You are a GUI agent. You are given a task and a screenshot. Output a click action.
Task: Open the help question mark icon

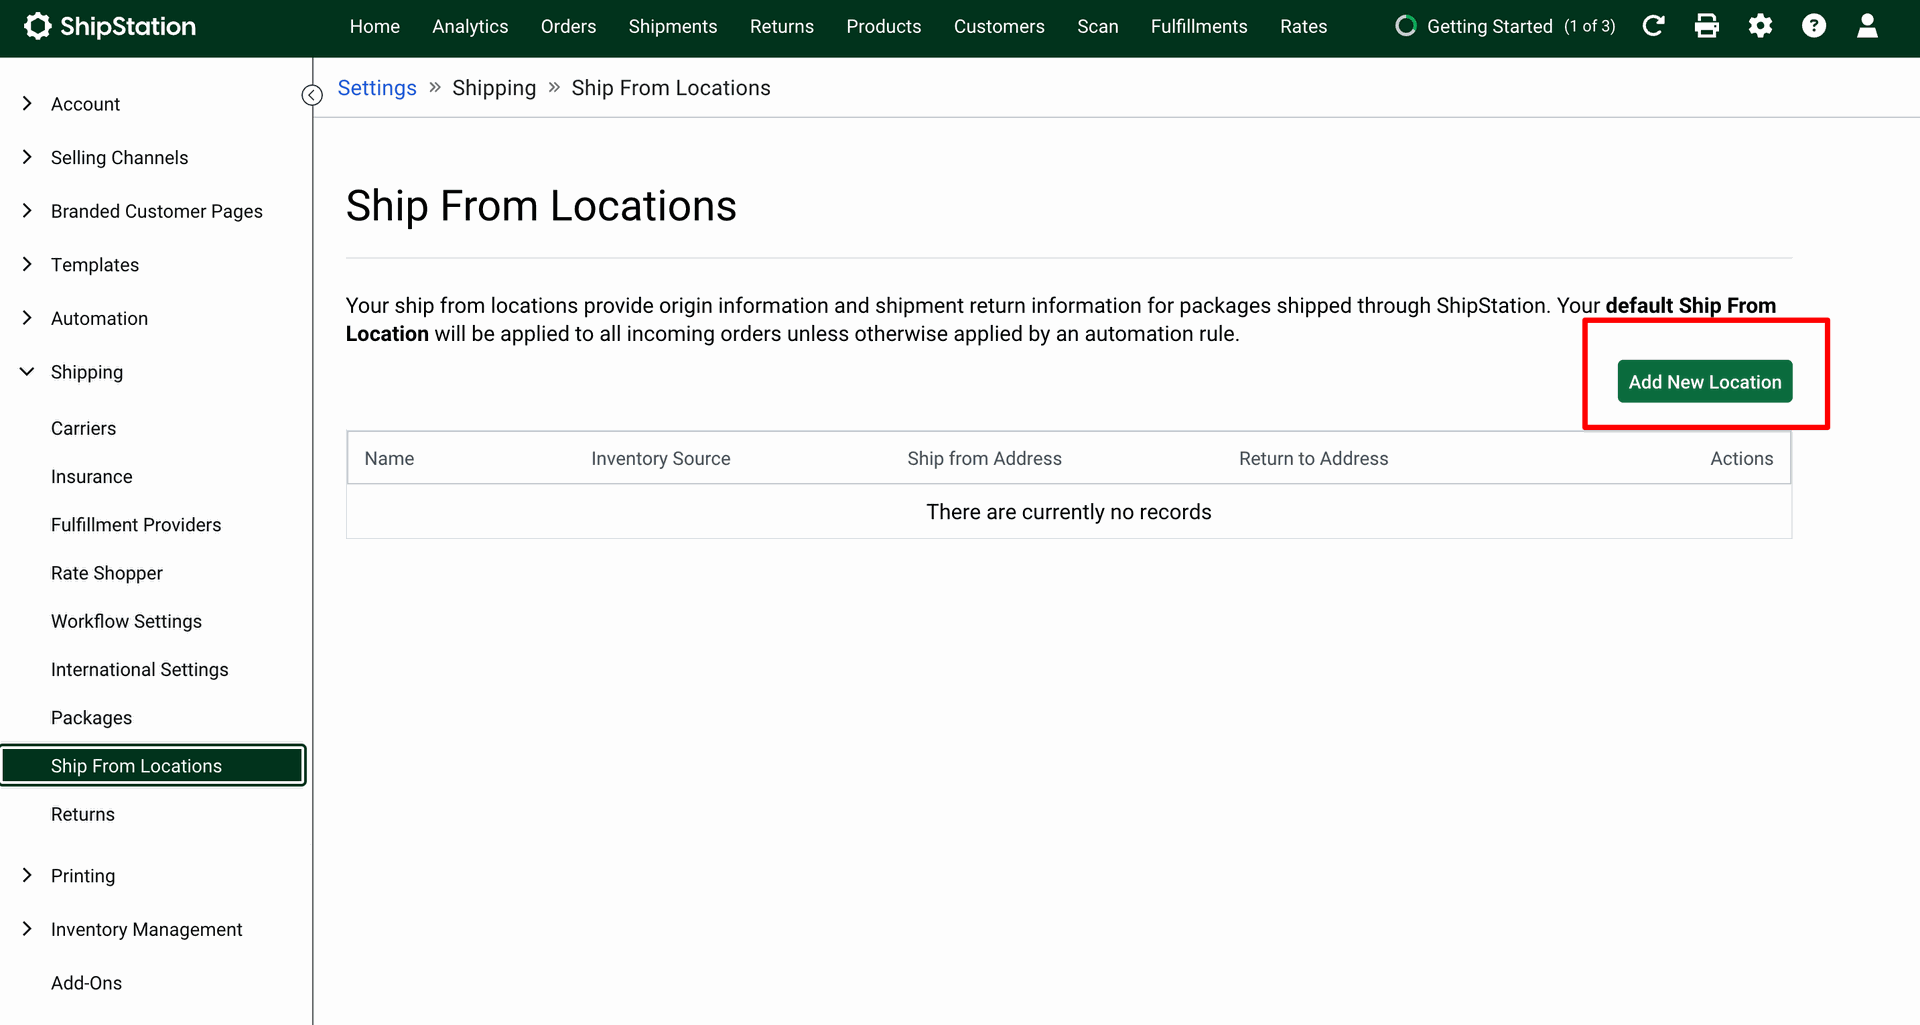pos(1813,26)
